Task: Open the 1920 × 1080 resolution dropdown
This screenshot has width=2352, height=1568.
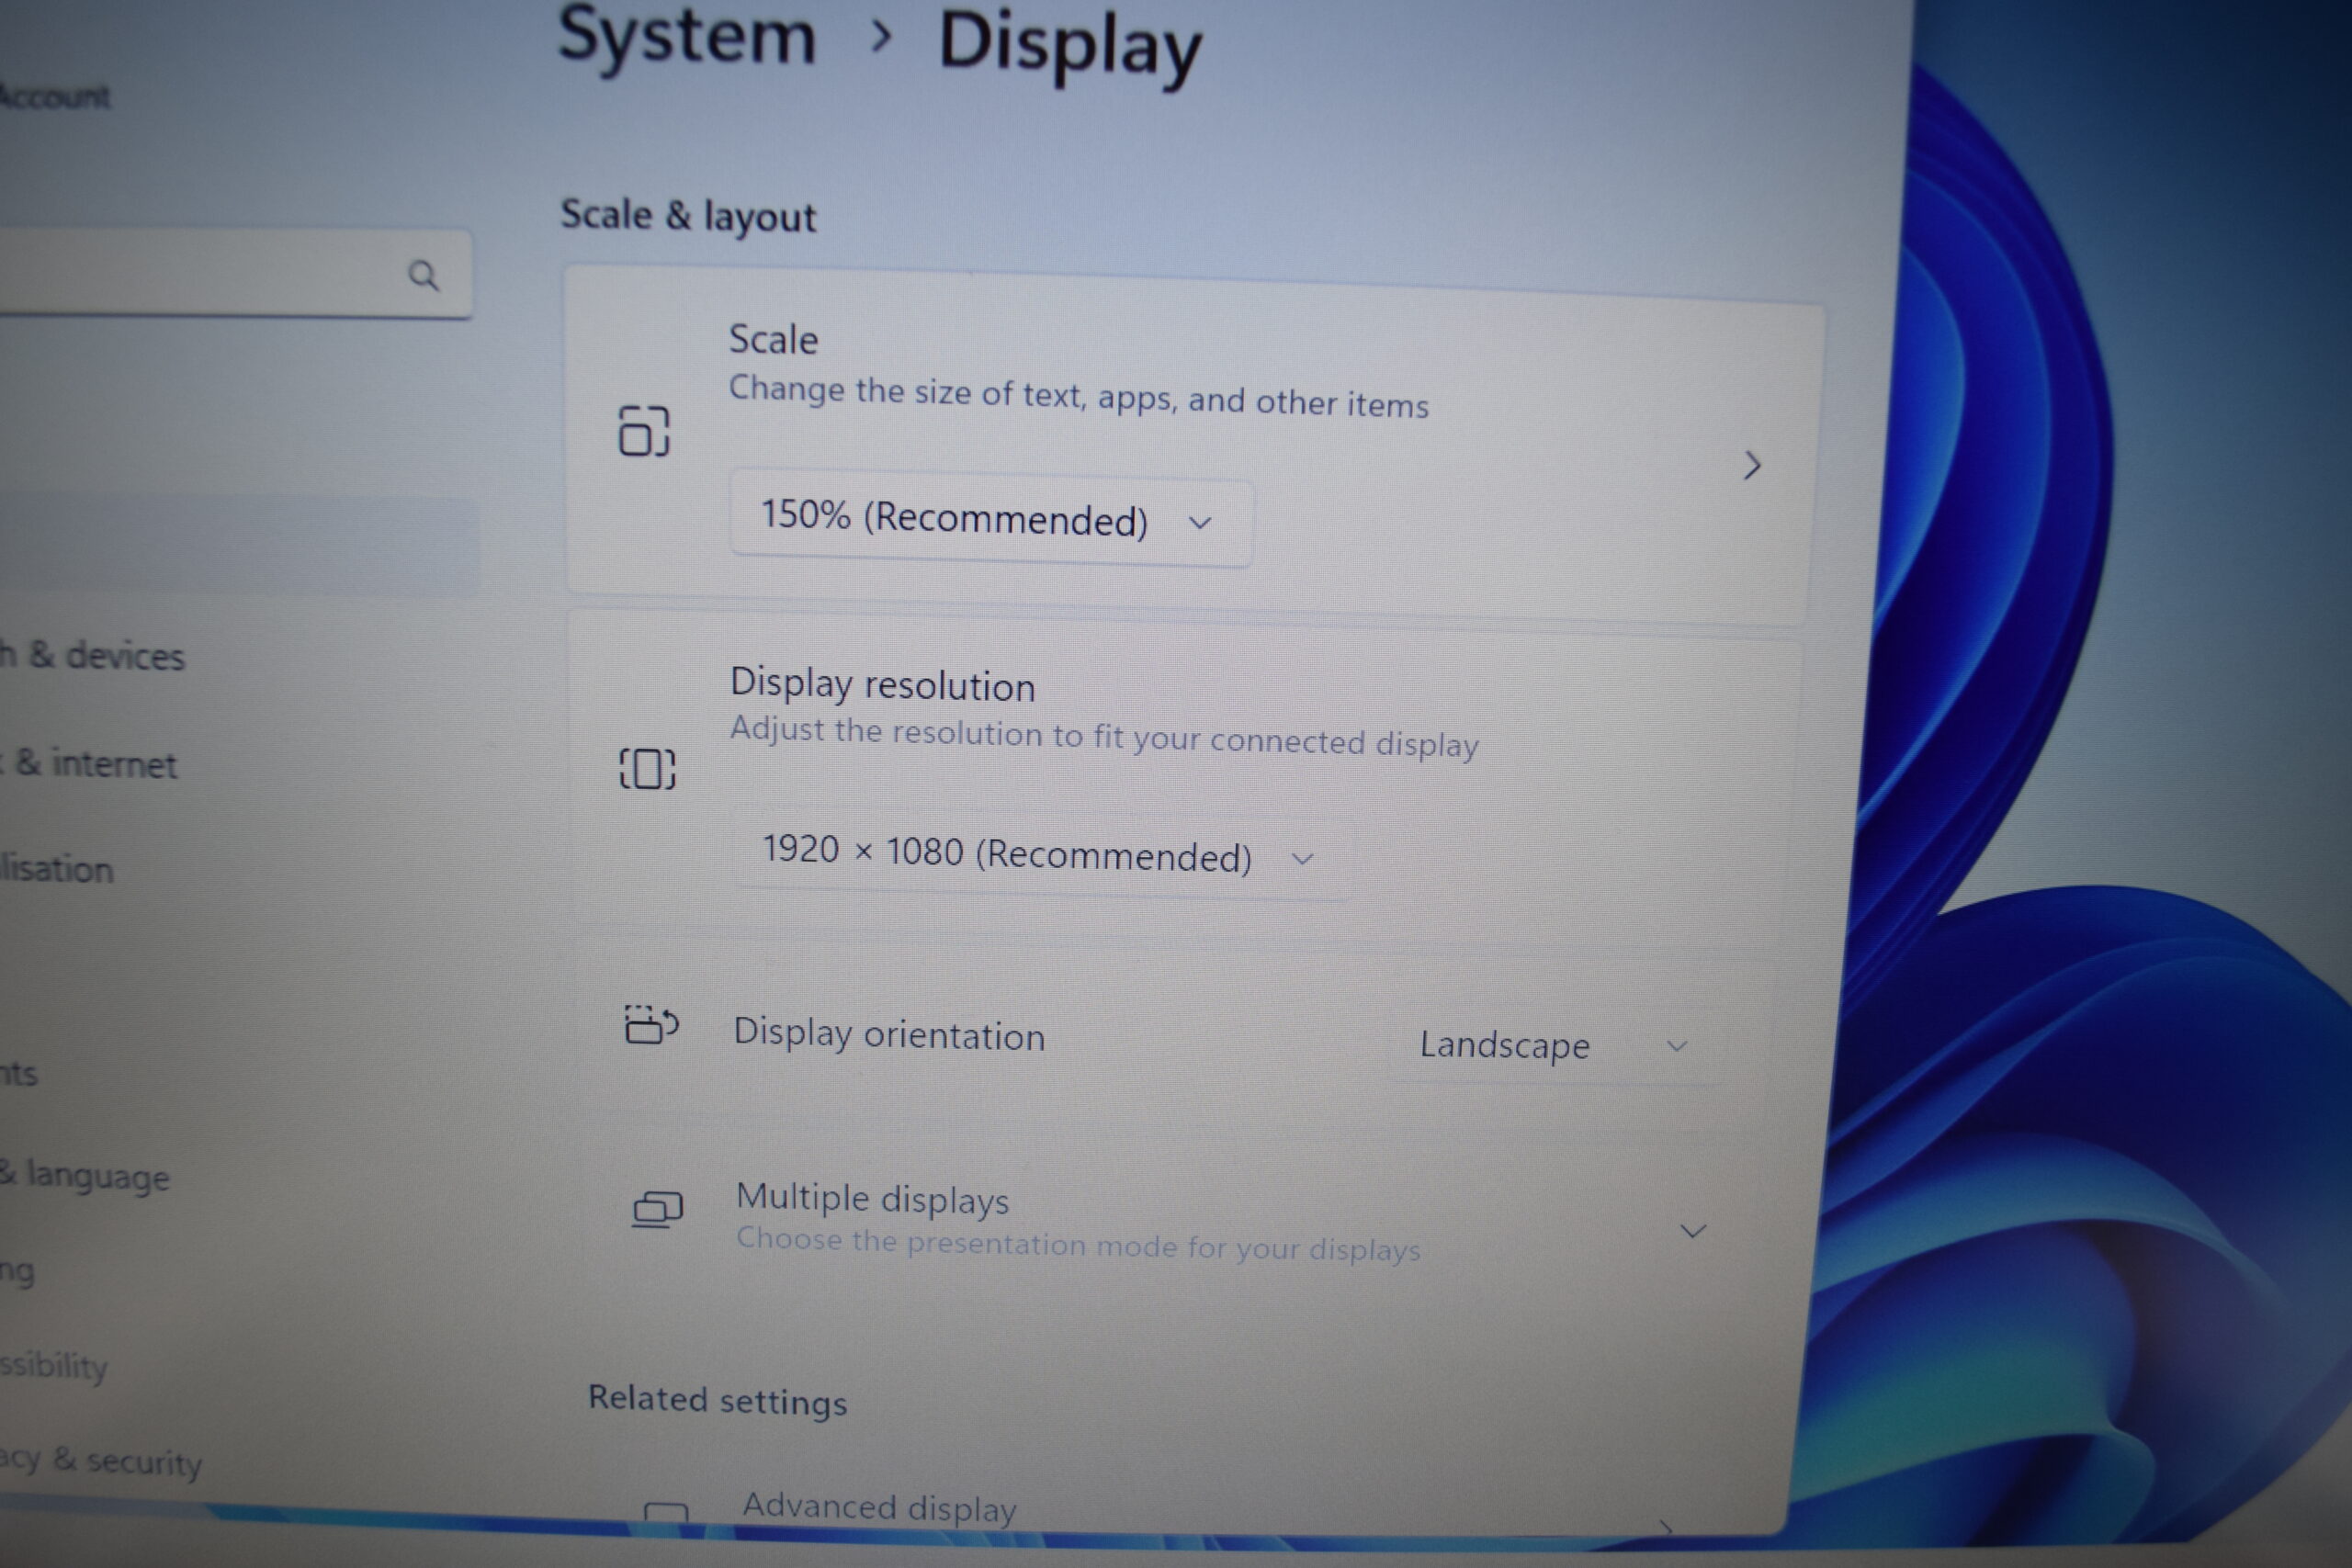Action: tap(1040, 856)
